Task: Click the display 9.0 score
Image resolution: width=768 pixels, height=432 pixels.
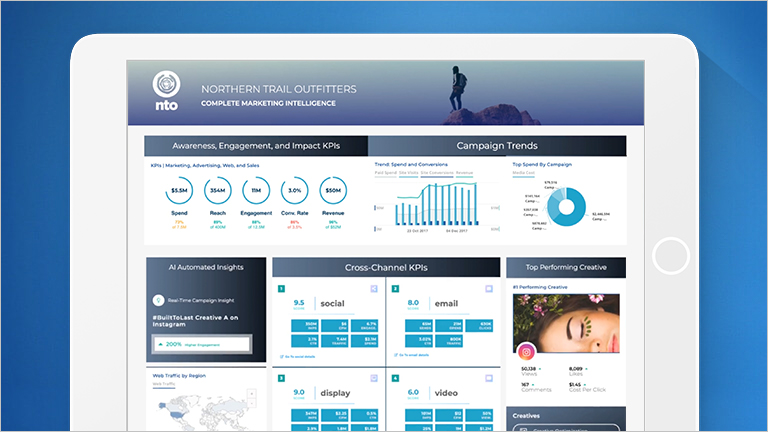Action: coord(299,394)
